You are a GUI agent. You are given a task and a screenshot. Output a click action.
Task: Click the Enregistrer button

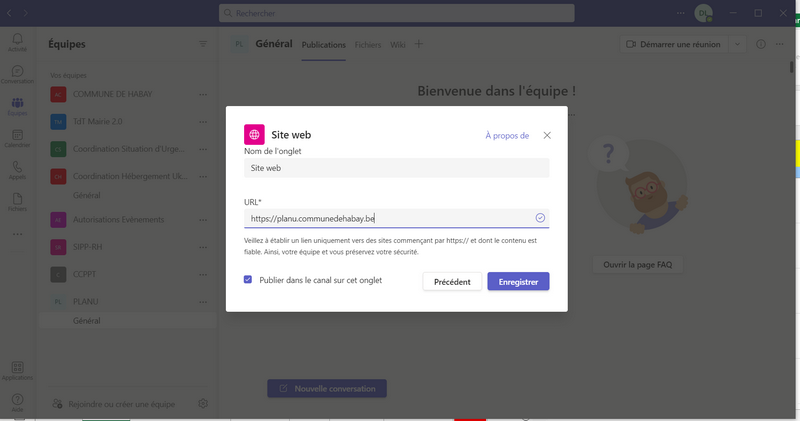click(518, 282)
